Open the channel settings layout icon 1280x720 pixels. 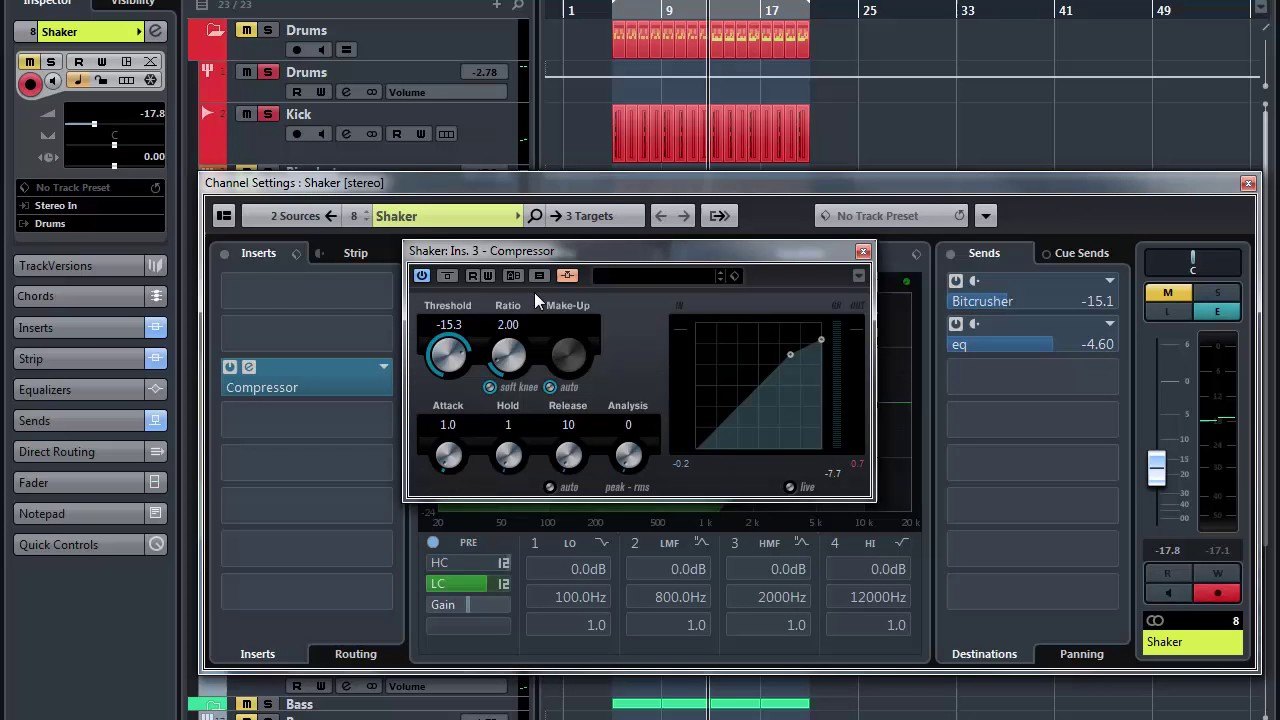(224, 216)
